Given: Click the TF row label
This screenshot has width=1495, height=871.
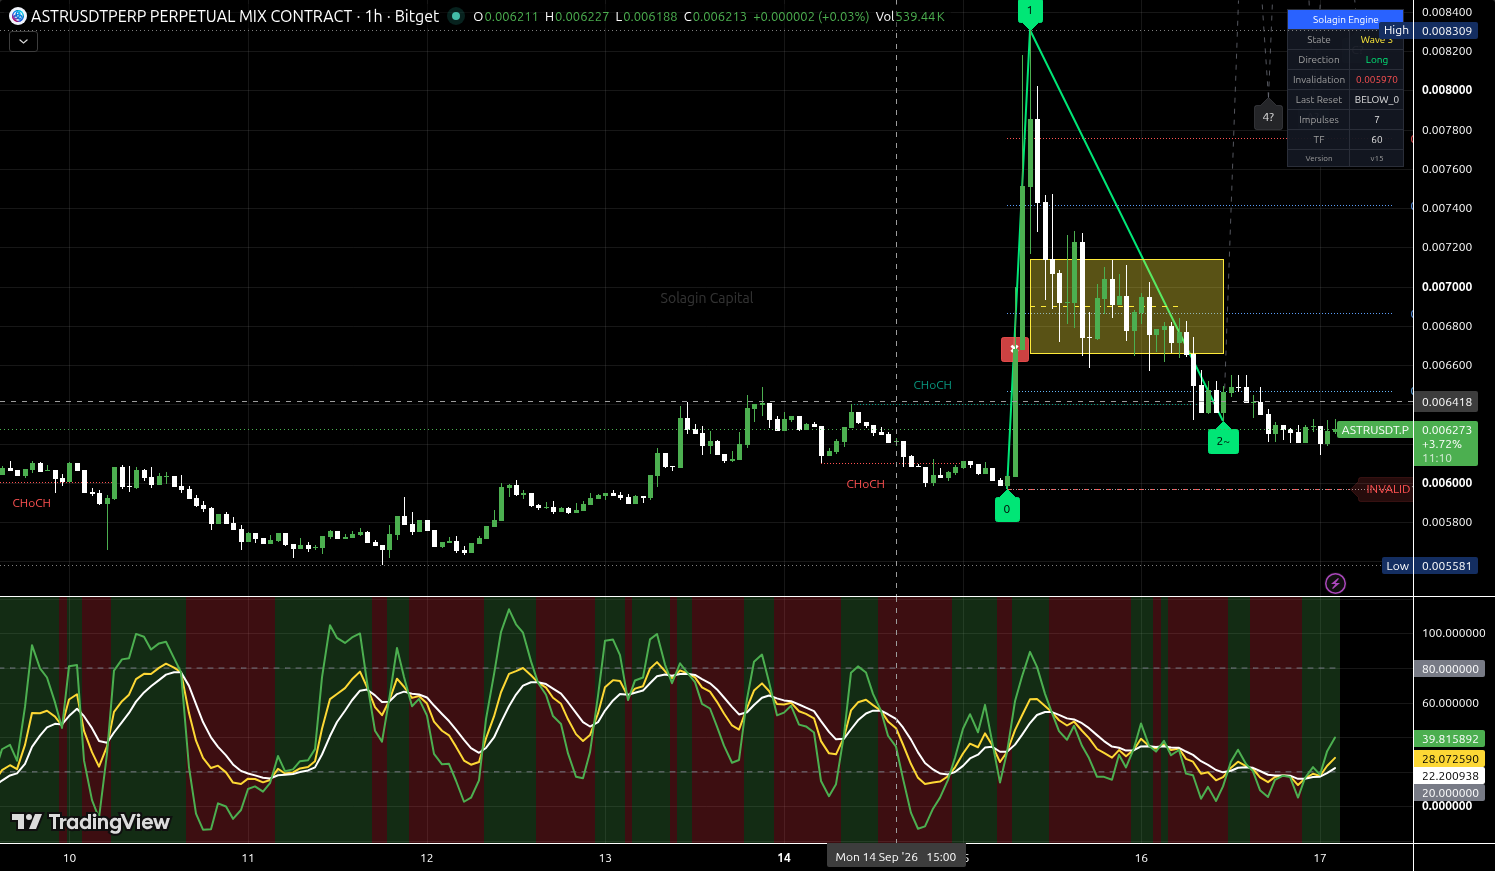Looking at the screenshot, I should 1319,140.
